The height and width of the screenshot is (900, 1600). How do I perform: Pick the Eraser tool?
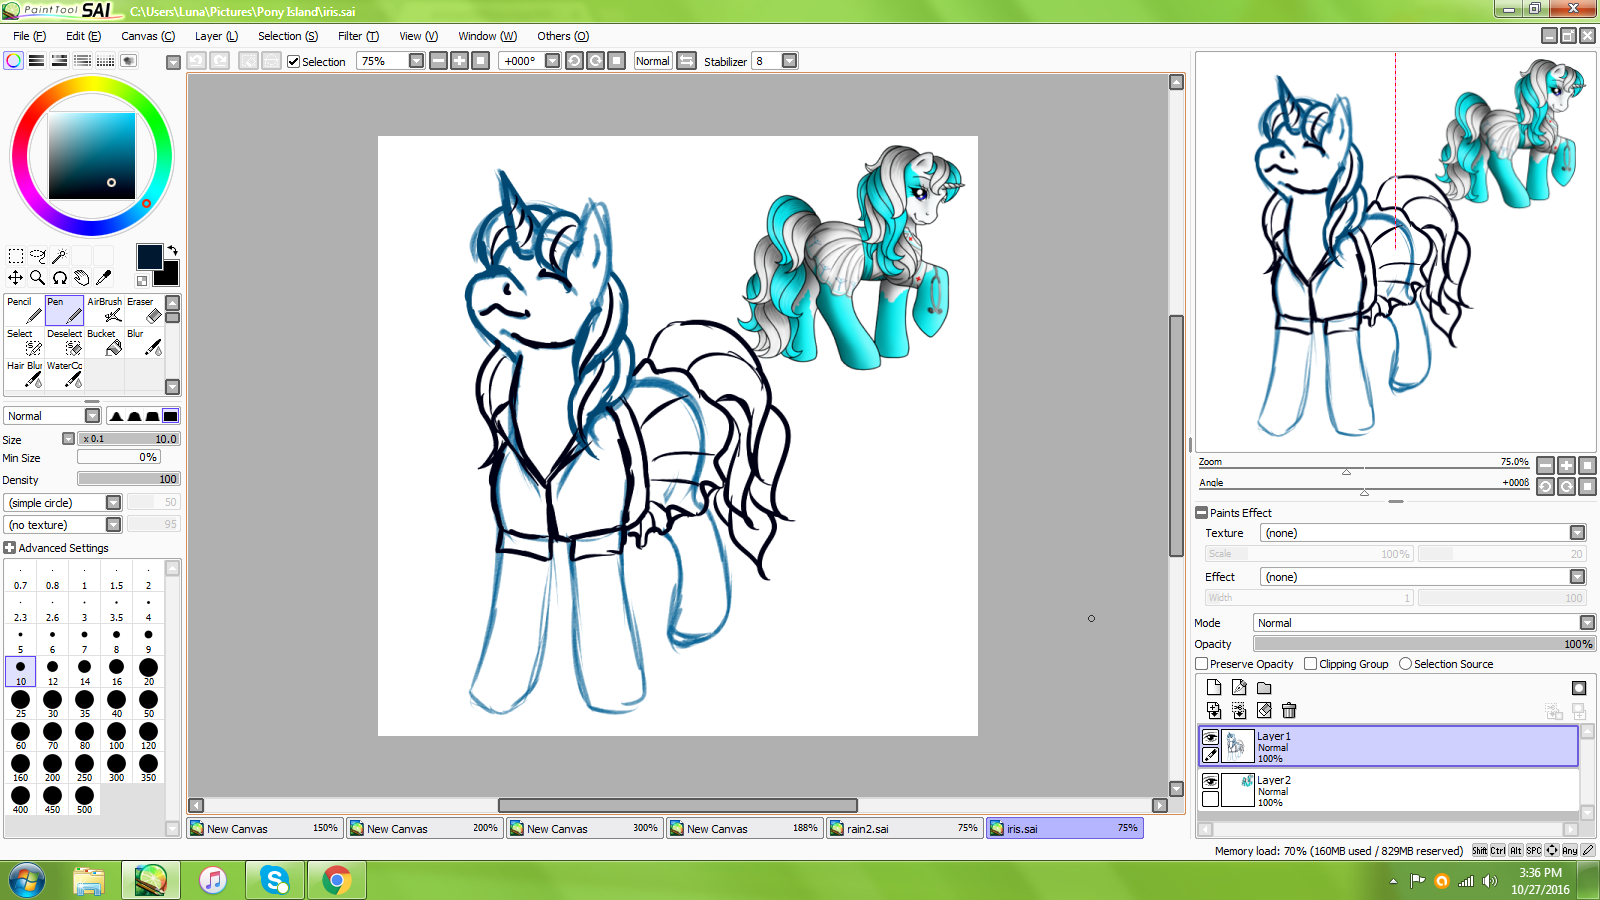click(144, 310)
